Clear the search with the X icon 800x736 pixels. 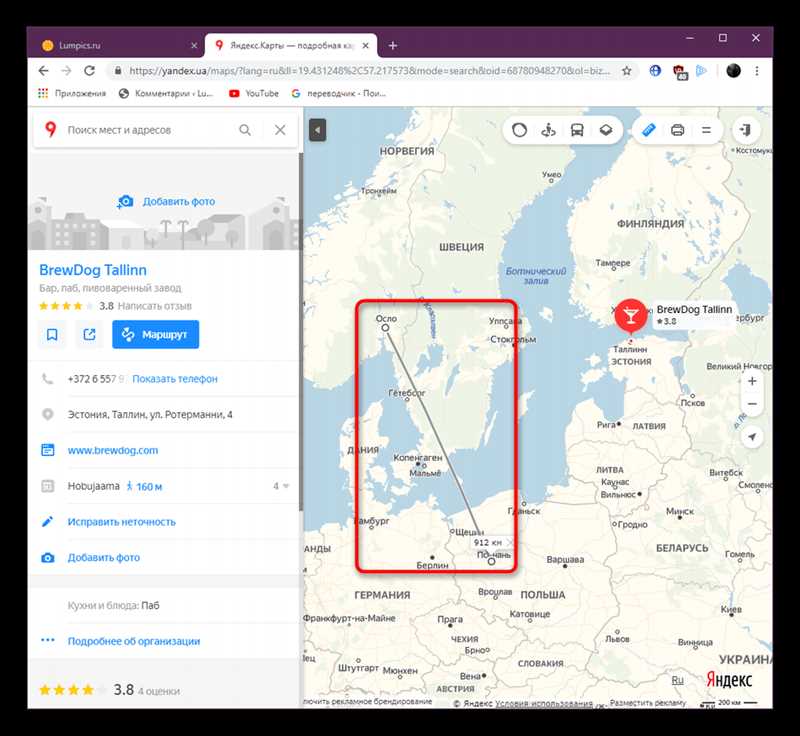click(280, 130)
